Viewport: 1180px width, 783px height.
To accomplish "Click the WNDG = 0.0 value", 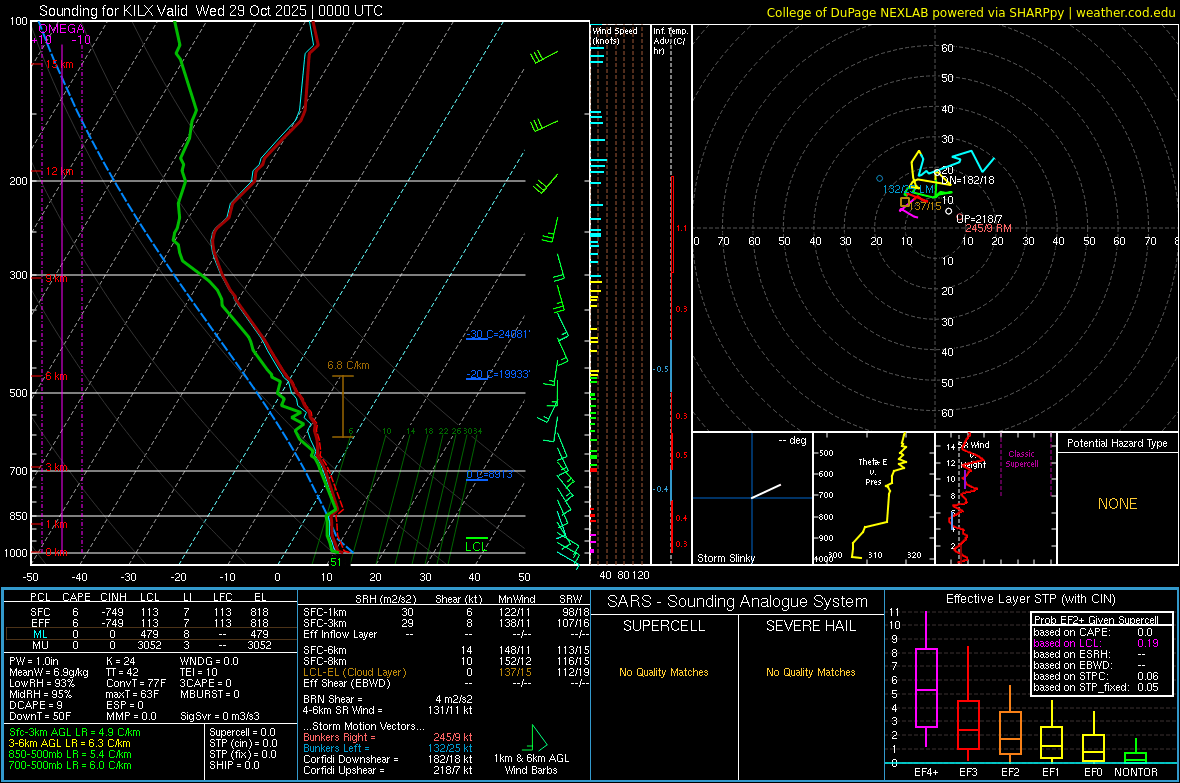I will click(209, 661).
